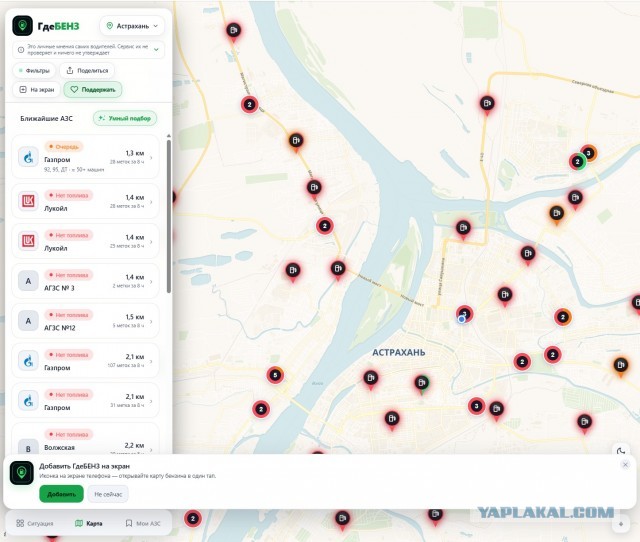Close the add-to-screen banner

[x=625, y=464]
